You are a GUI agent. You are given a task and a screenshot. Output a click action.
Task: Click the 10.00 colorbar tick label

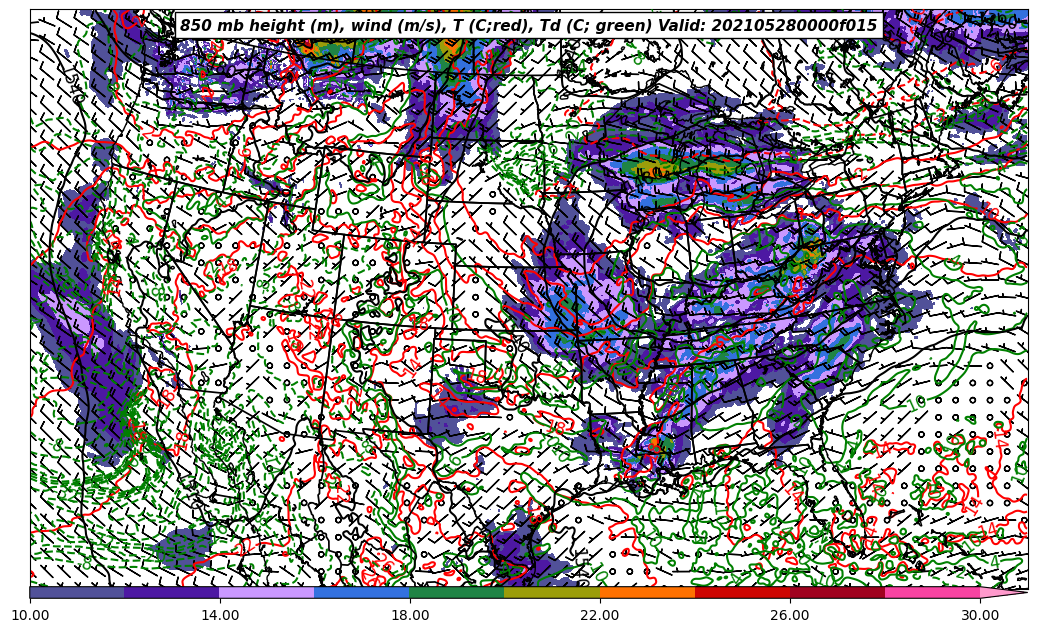click(x=30, y=616)
